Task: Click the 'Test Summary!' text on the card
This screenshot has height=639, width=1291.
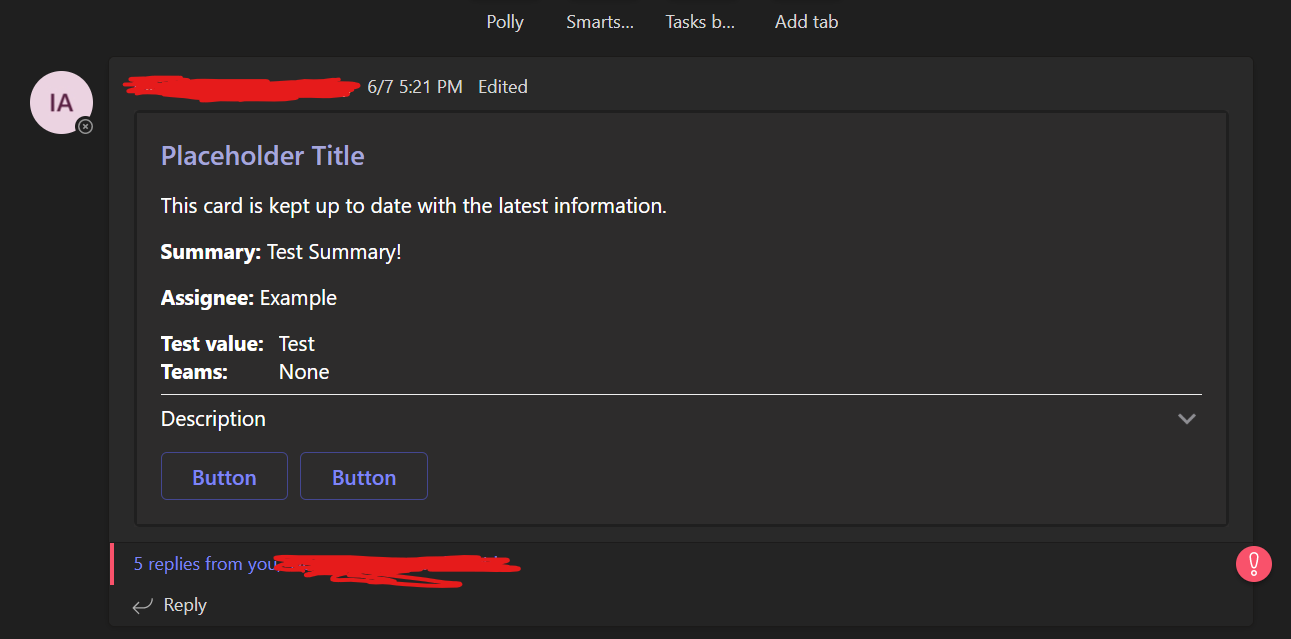Action: [333, 251]
